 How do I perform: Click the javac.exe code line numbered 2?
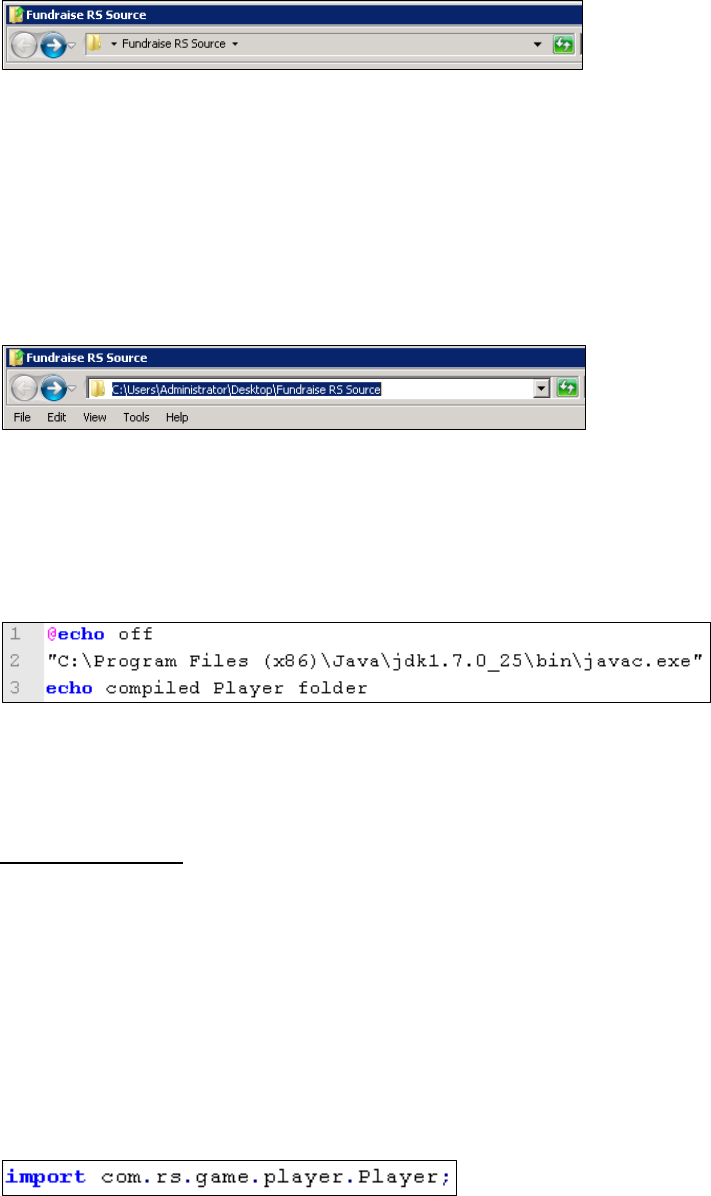[x=375, y=661]
